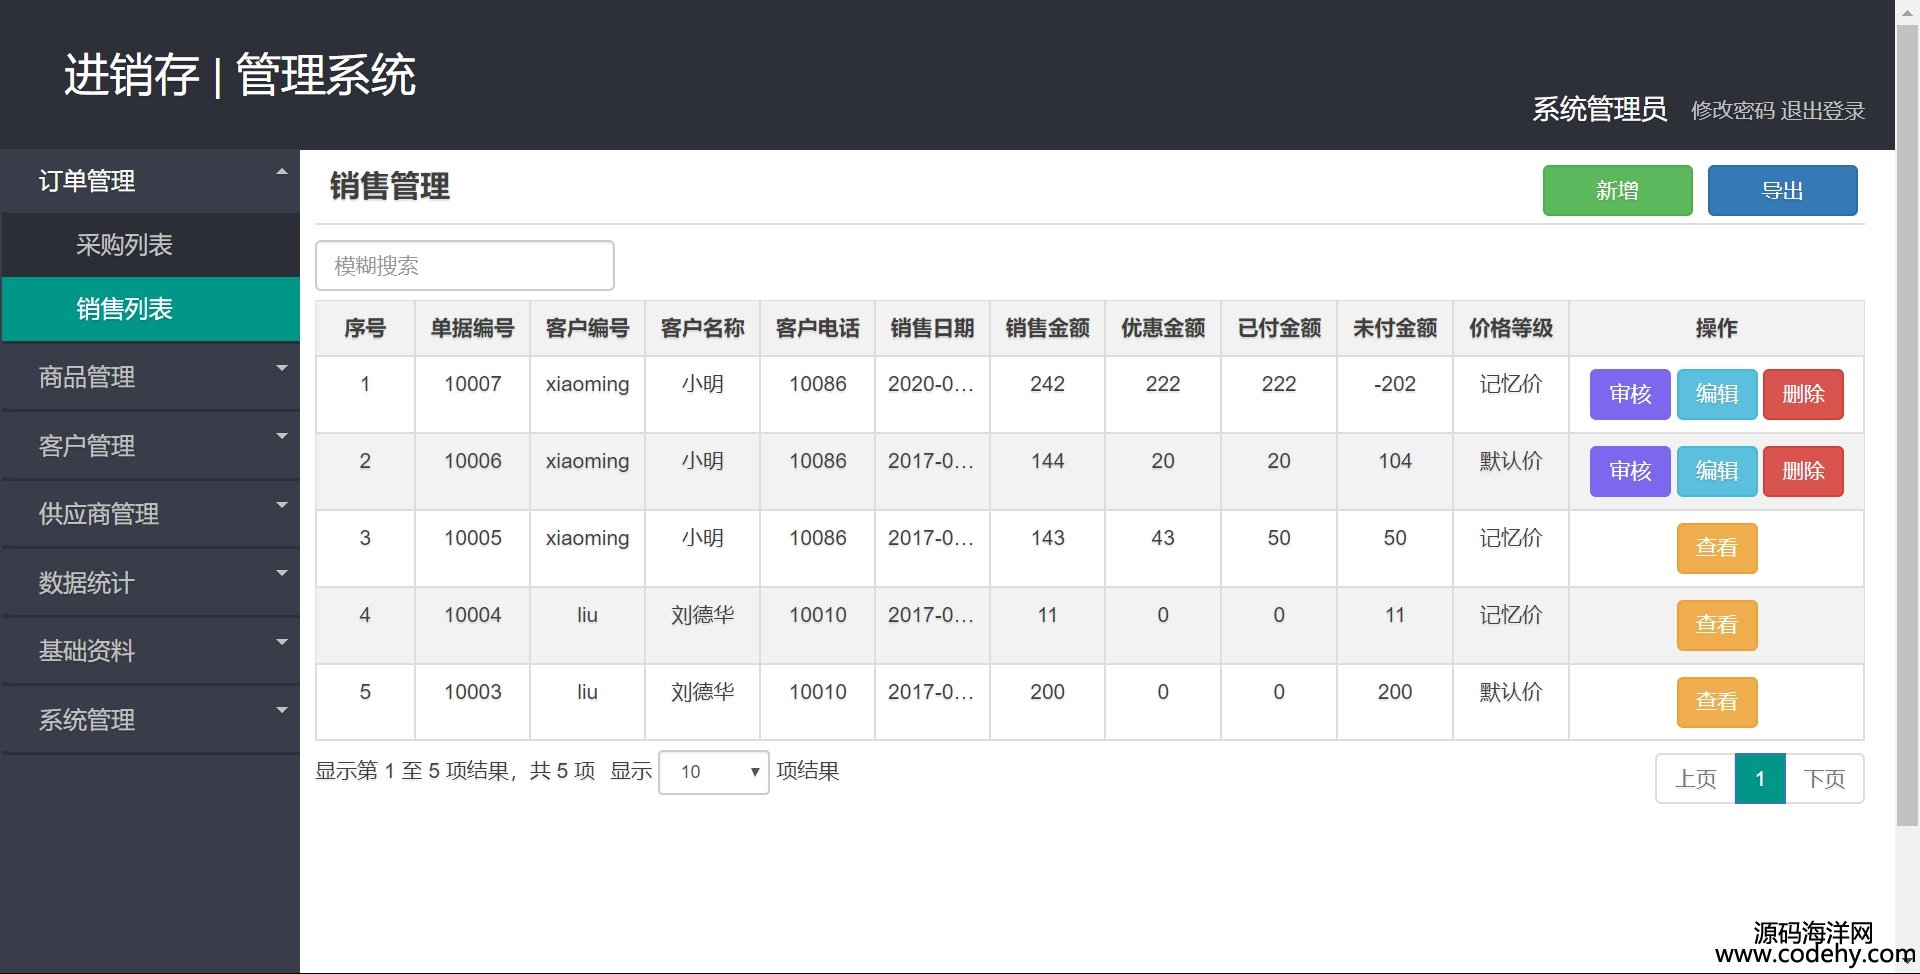
Task: Sort by 单据编号 column header
Action: pos(473,328)
